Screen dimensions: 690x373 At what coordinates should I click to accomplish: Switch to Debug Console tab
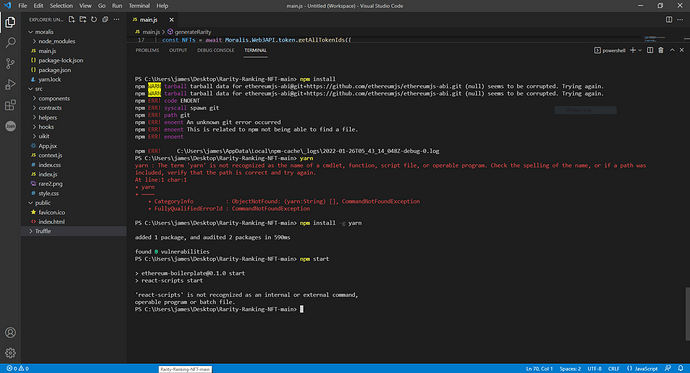216,50
